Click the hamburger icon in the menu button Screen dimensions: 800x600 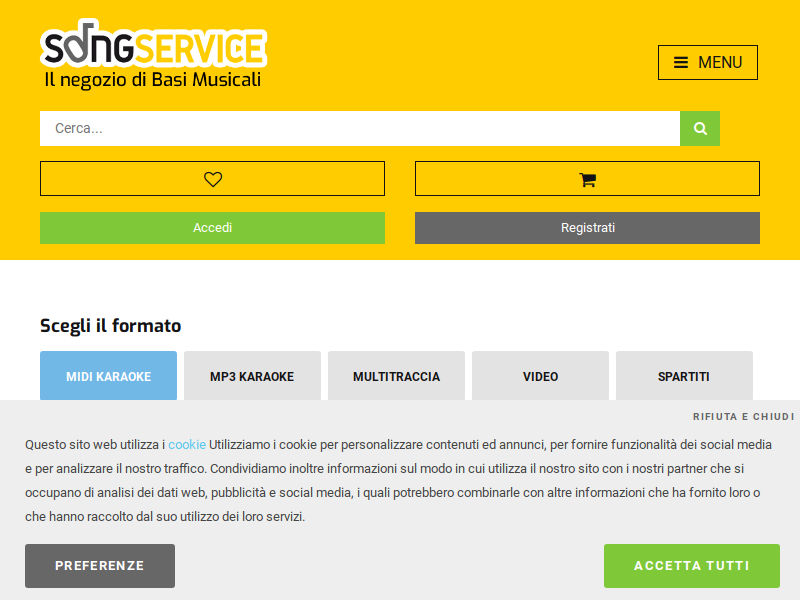click(681, 62)
